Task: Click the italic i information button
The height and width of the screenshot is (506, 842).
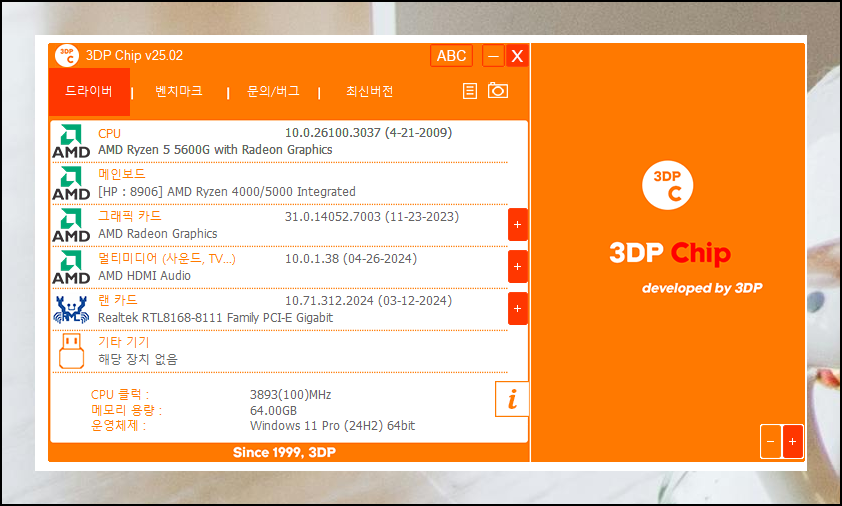Action: pyautogui.click(x=512, y=399)
